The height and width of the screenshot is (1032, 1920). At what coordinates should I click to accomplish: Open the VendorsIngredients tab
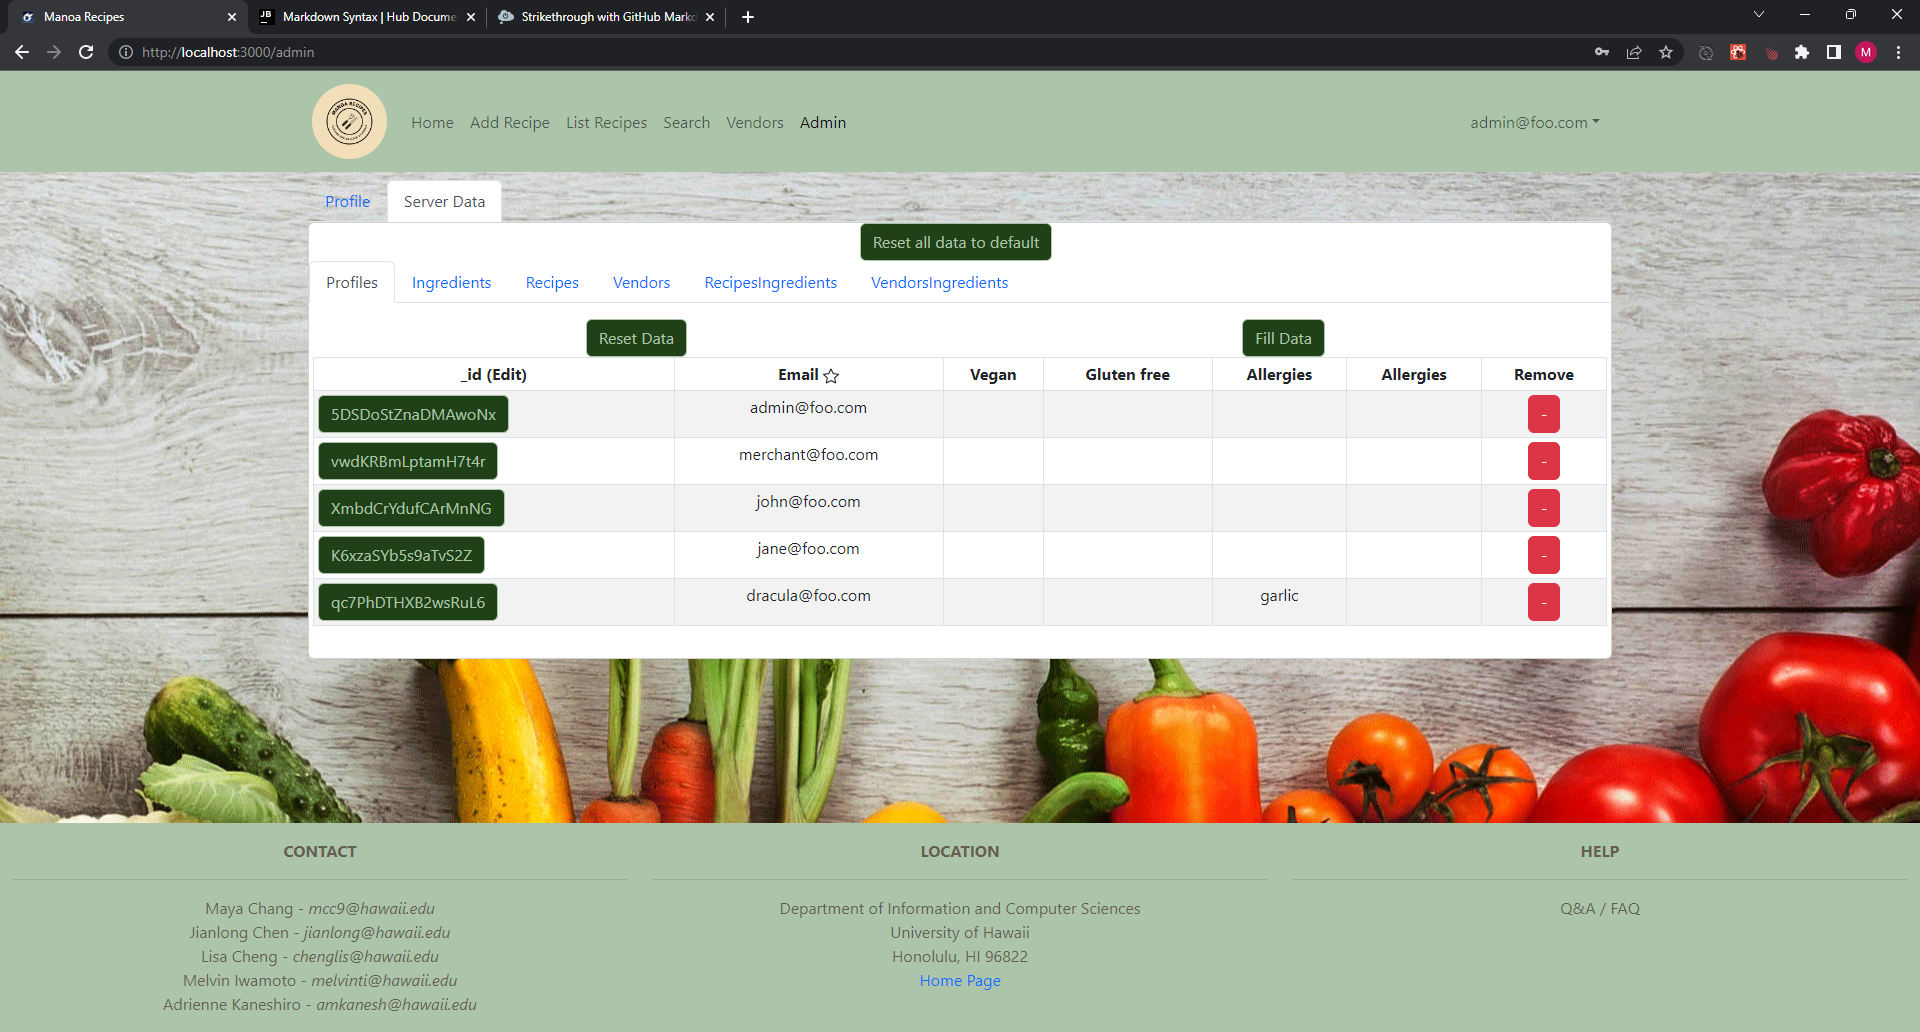pyautogui.click(x=939, y=283)
